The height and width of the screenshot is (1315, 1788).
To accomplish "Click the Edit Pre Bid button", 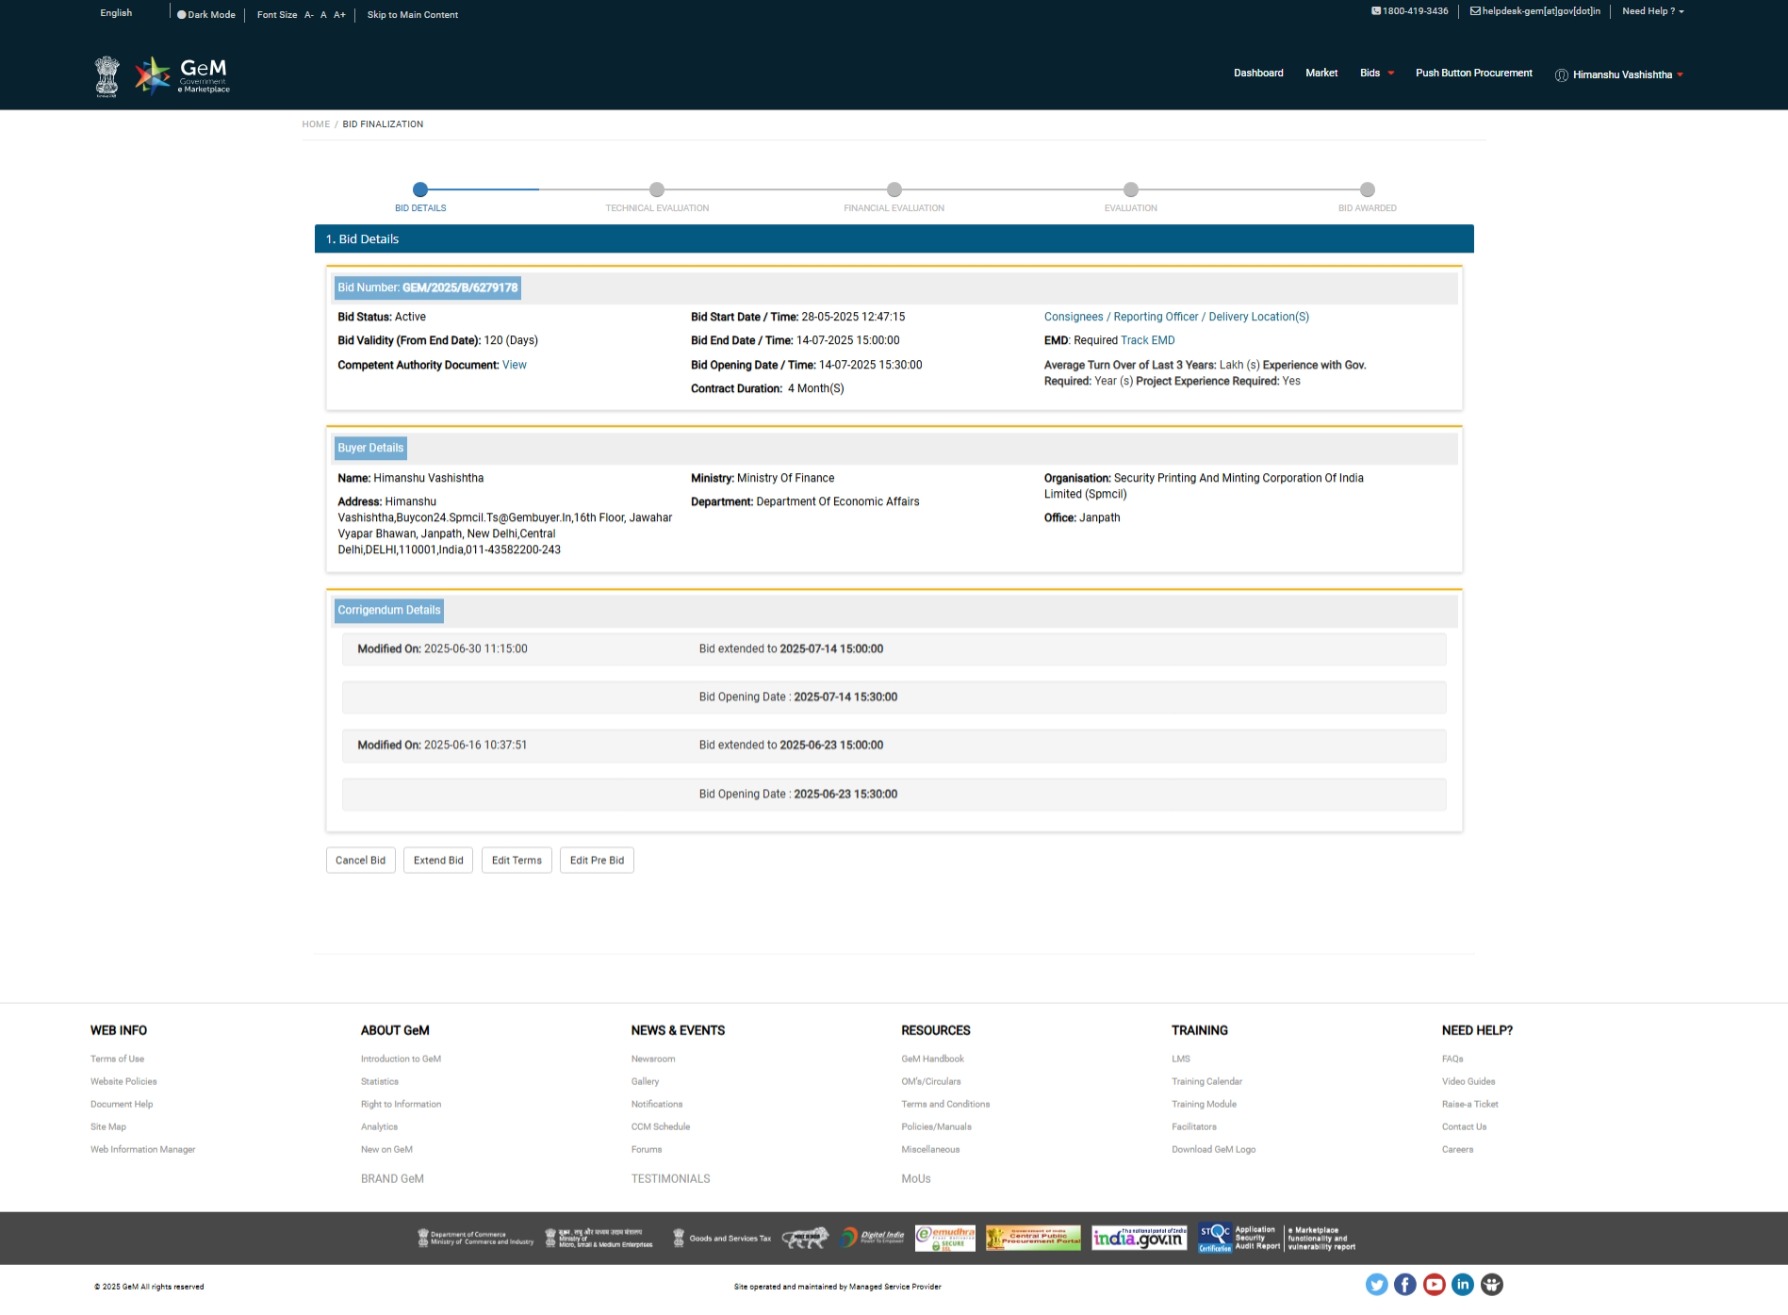I will point(596,860).
